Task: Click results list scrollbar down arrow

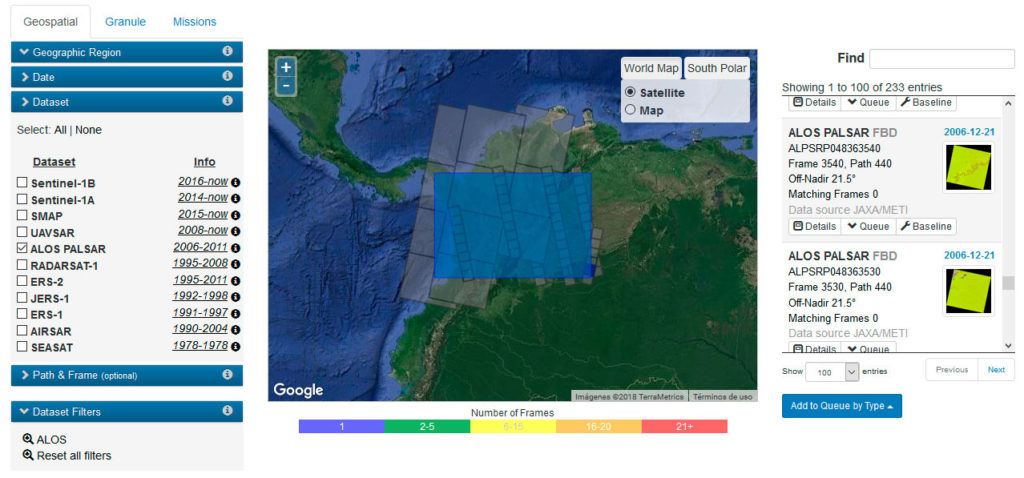Action: click(x=1008, y=345)
